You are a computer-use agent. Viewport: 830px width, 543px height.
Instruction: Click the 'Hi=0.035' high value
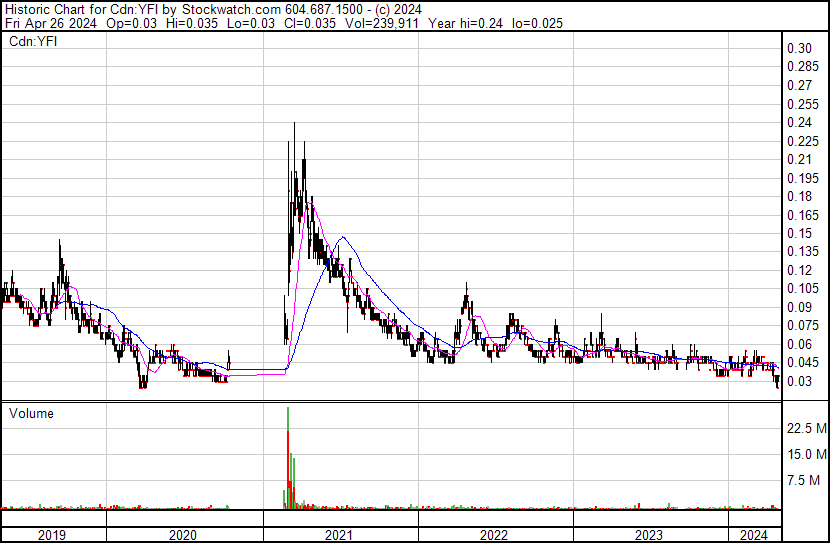pyautogui.click(x=192, y=23)
